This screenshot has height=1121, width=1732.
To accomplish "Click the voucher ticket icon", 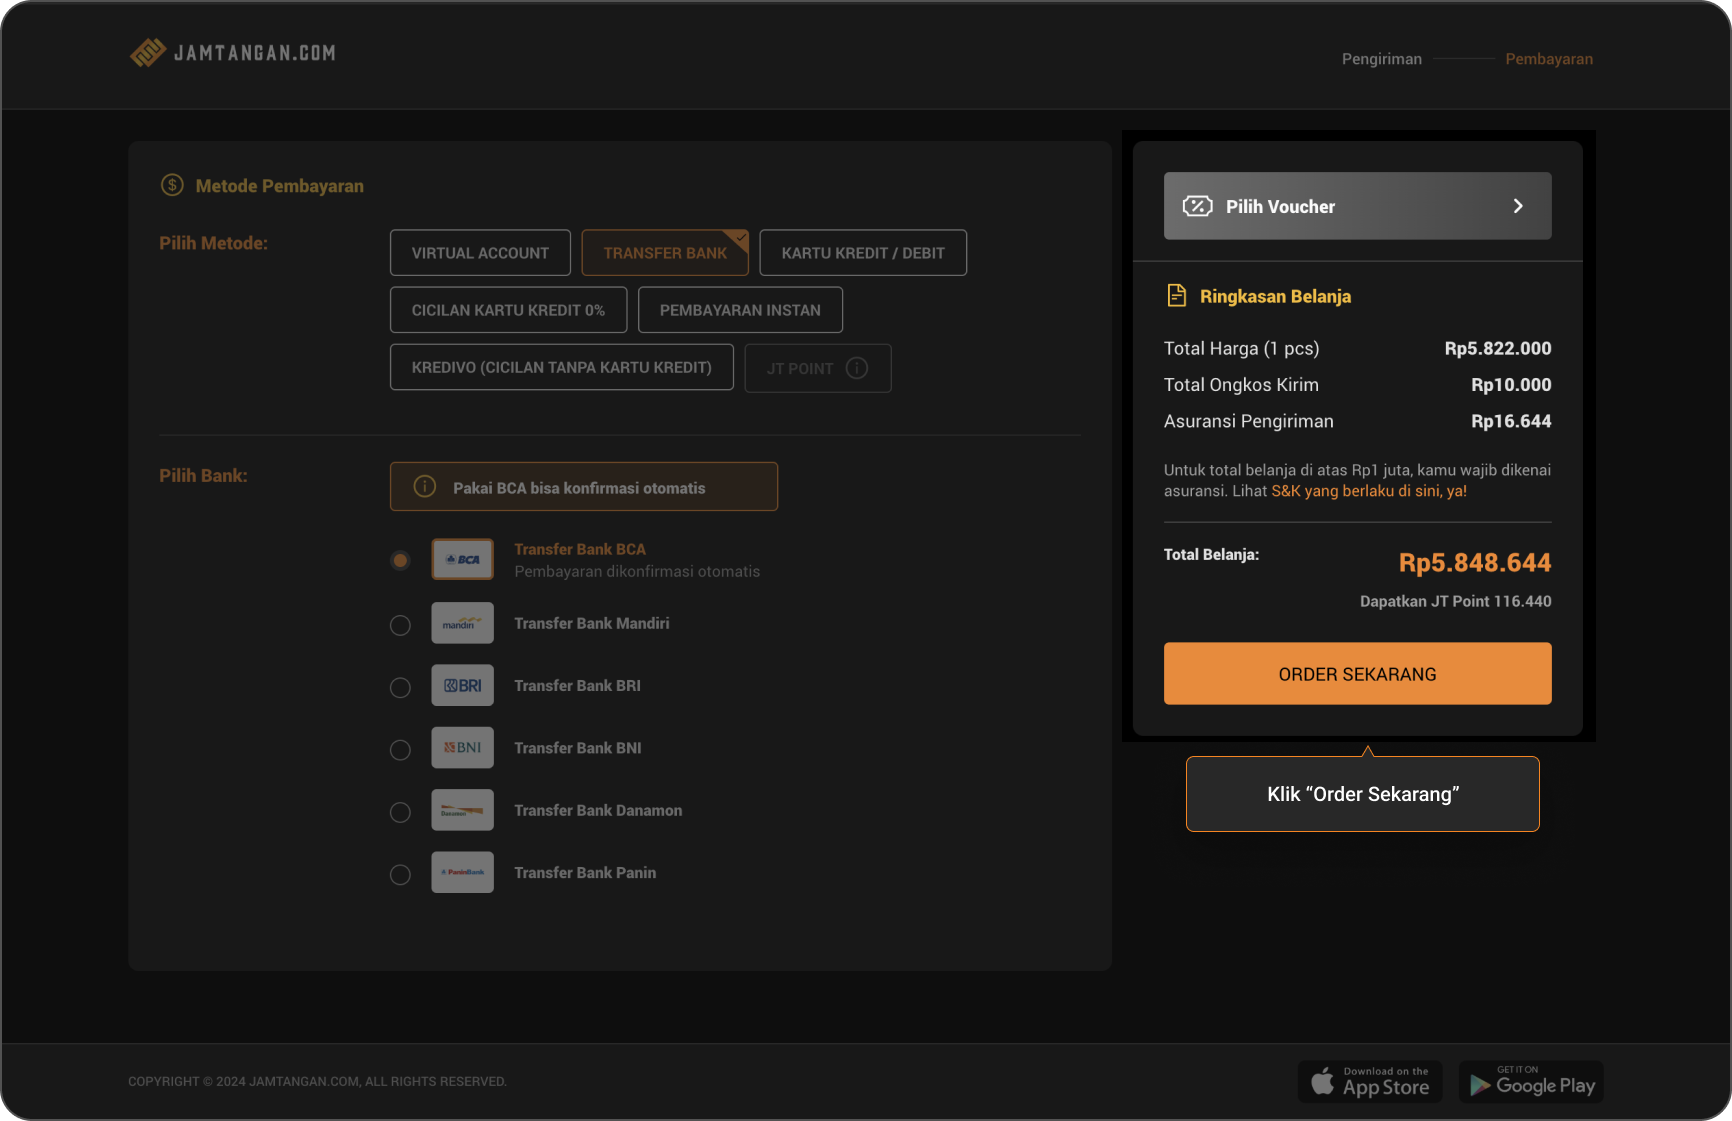I will tap(1197, 206).
